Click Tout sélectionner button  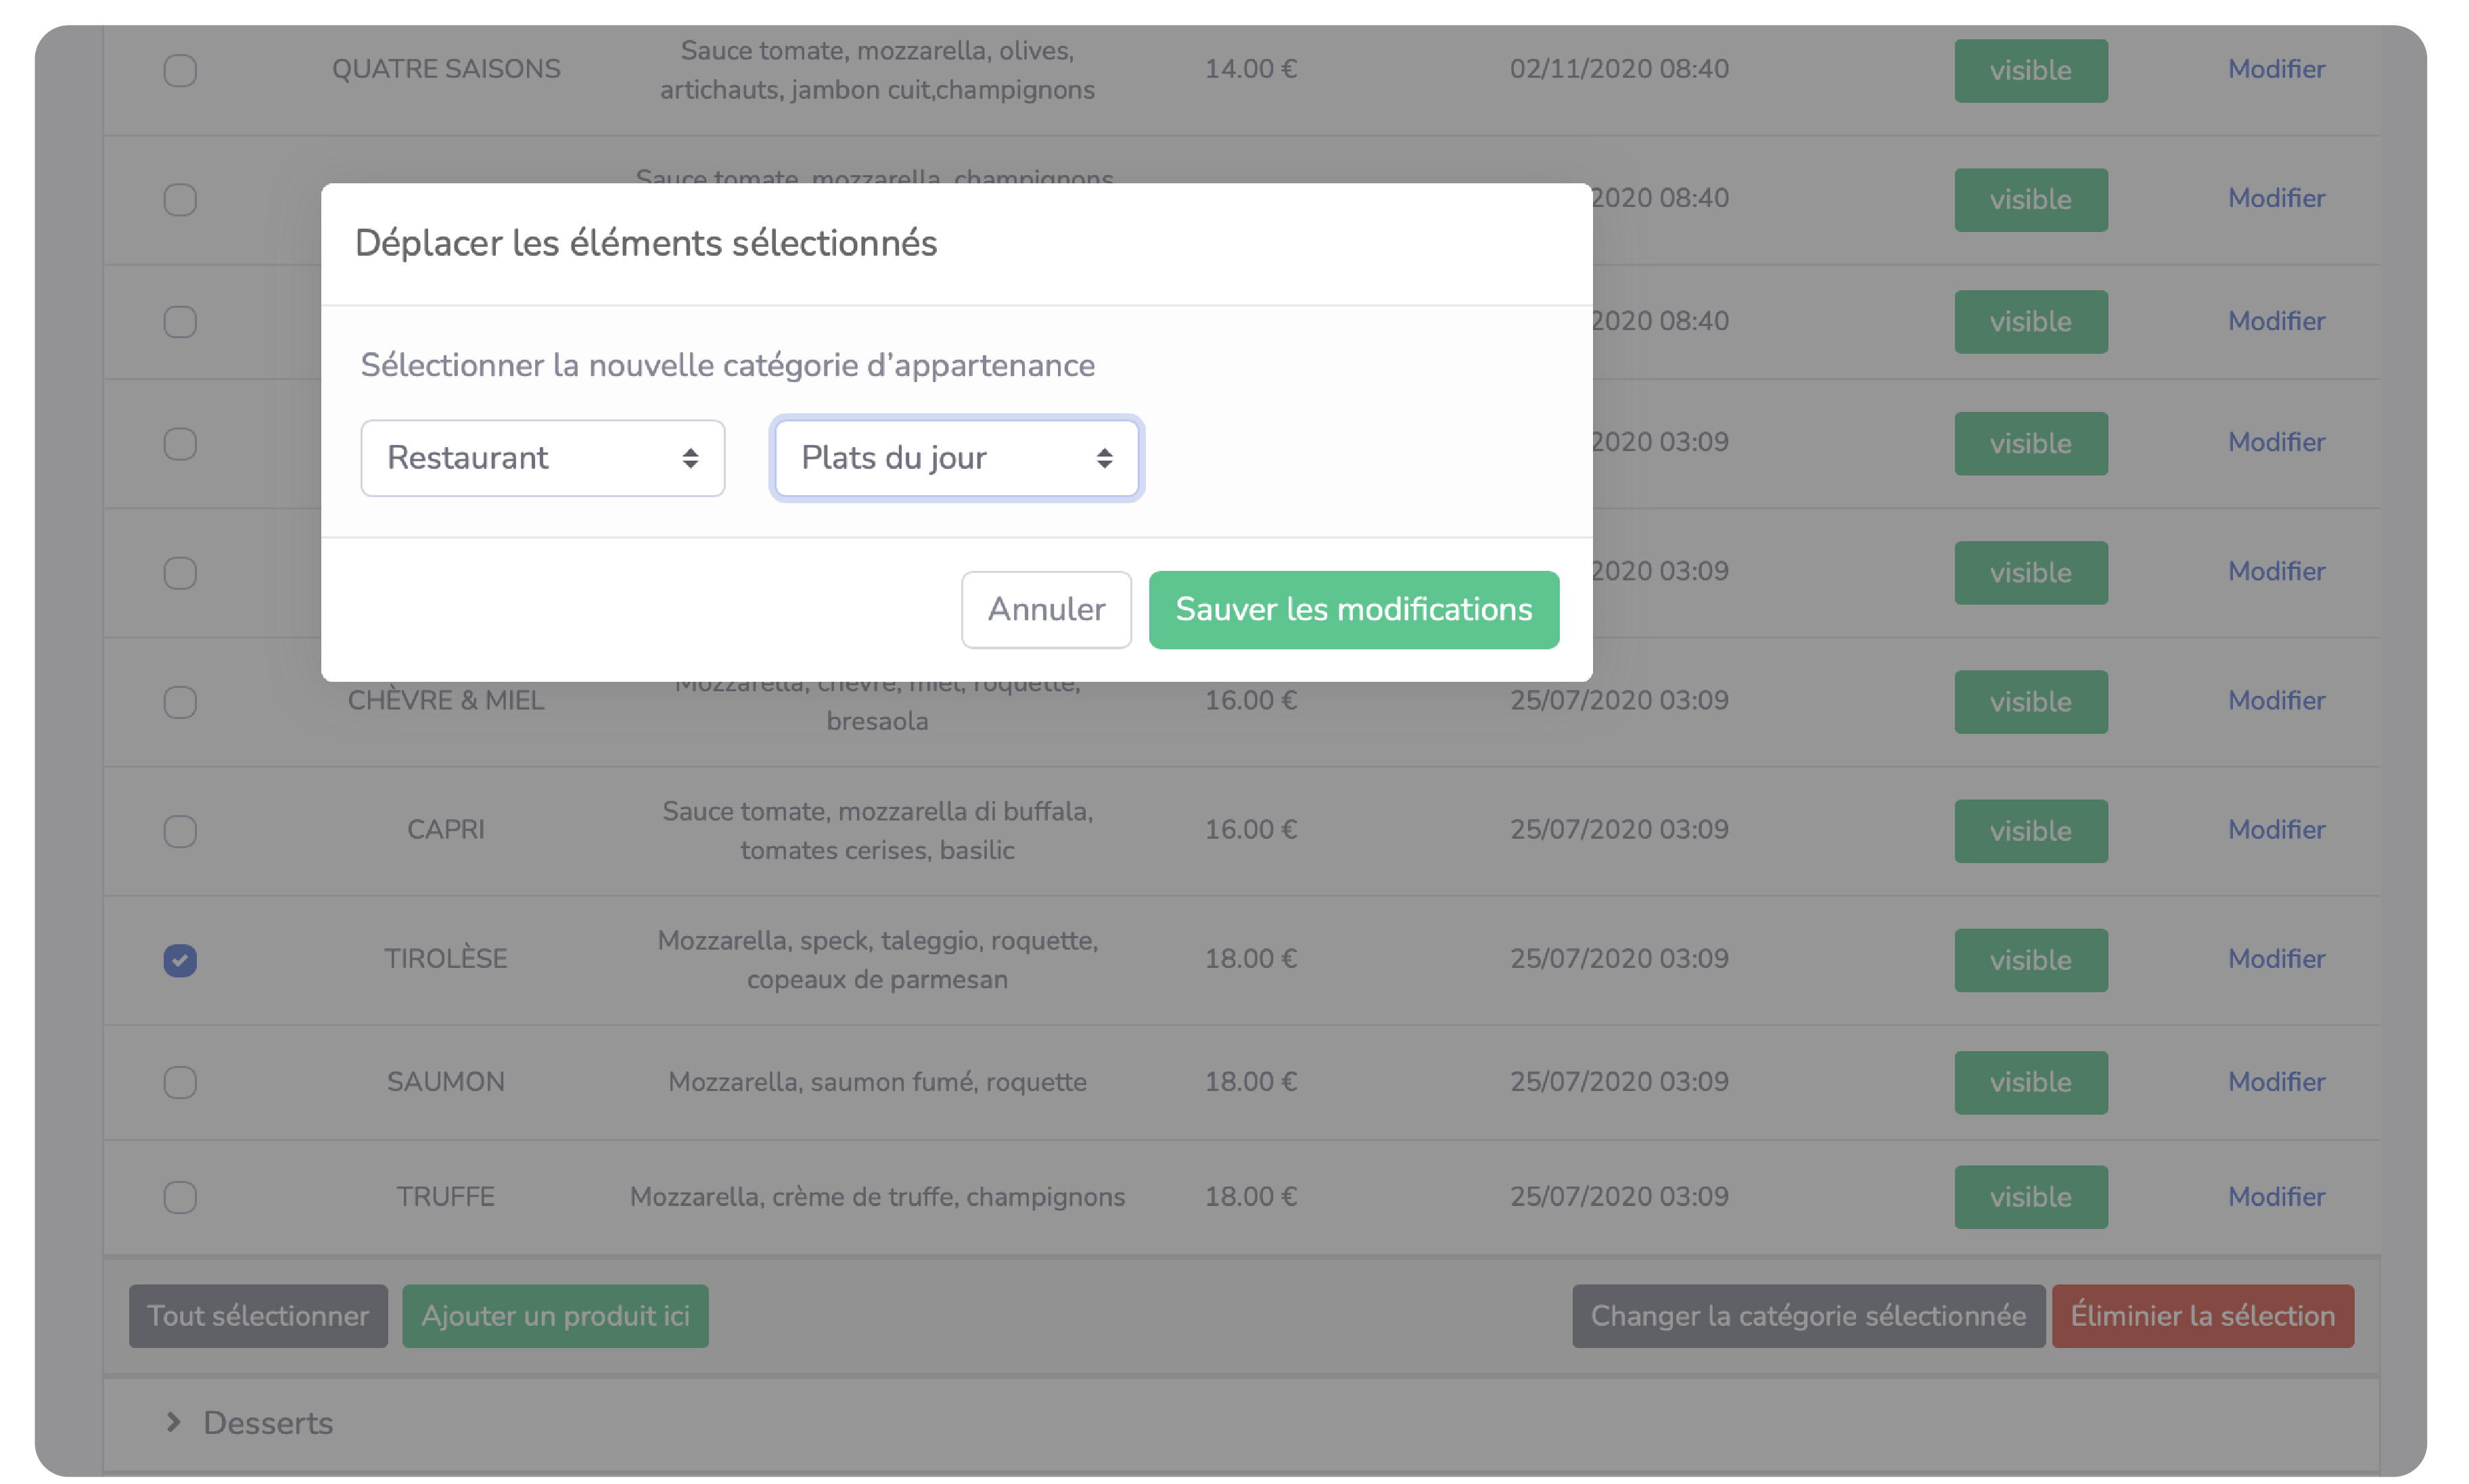tap(258, 1316)
